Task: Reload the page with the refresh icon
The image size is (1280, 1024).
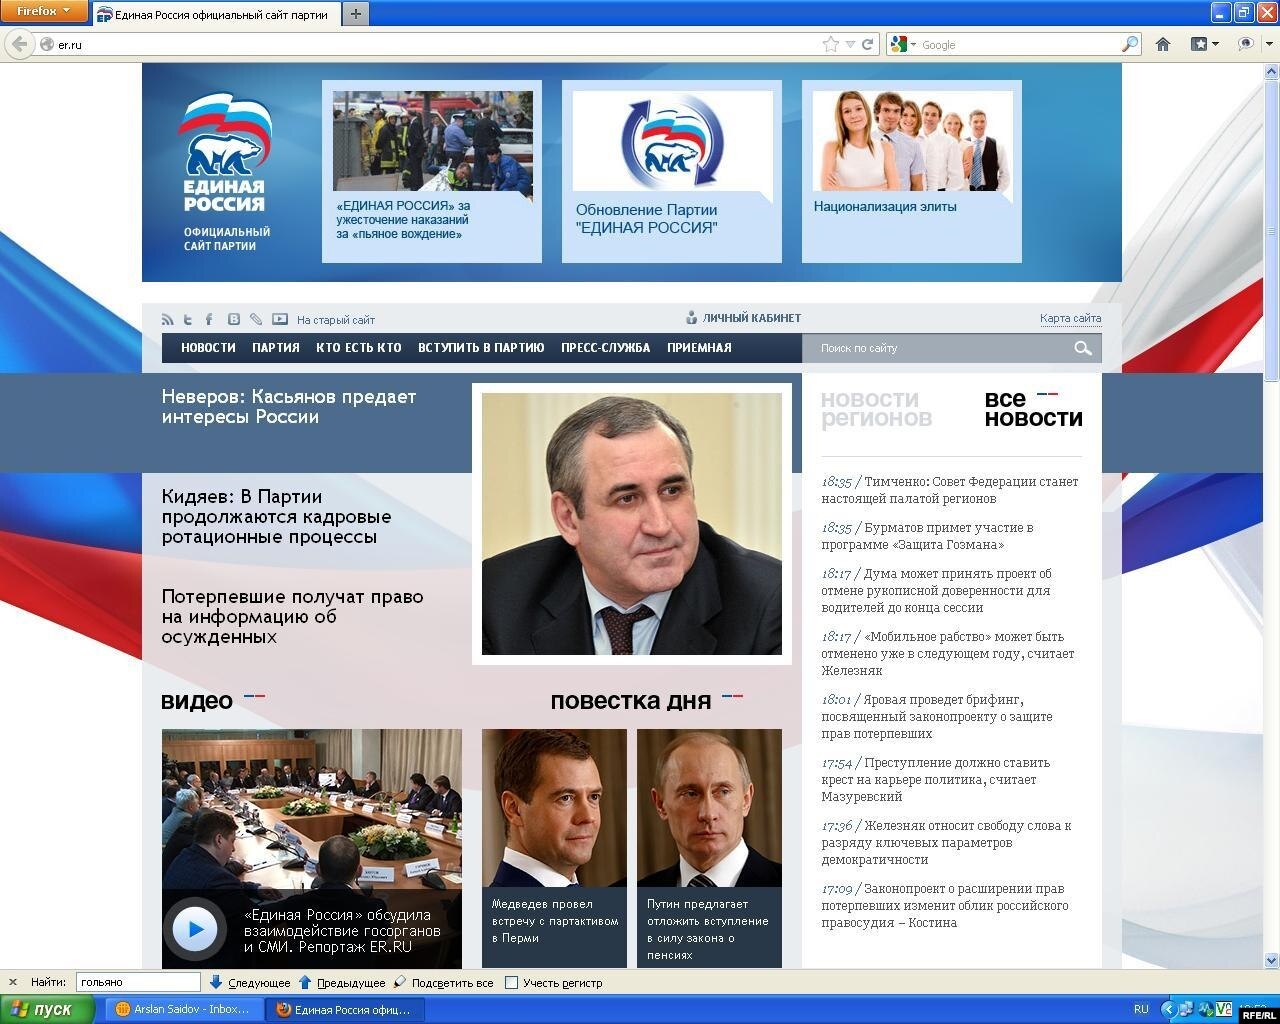Action: point(868,44)
